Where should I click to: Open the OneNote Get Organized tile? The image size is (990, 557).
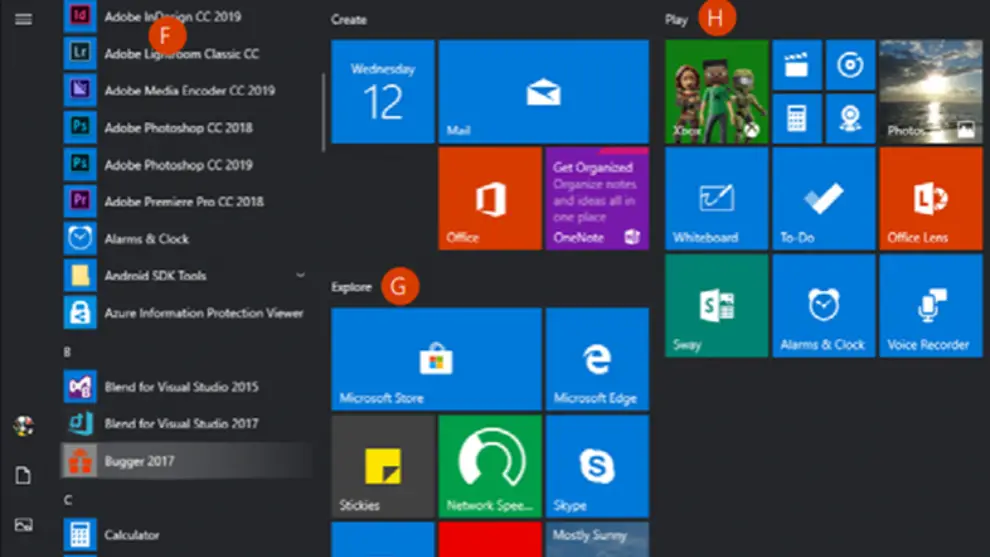597,199
